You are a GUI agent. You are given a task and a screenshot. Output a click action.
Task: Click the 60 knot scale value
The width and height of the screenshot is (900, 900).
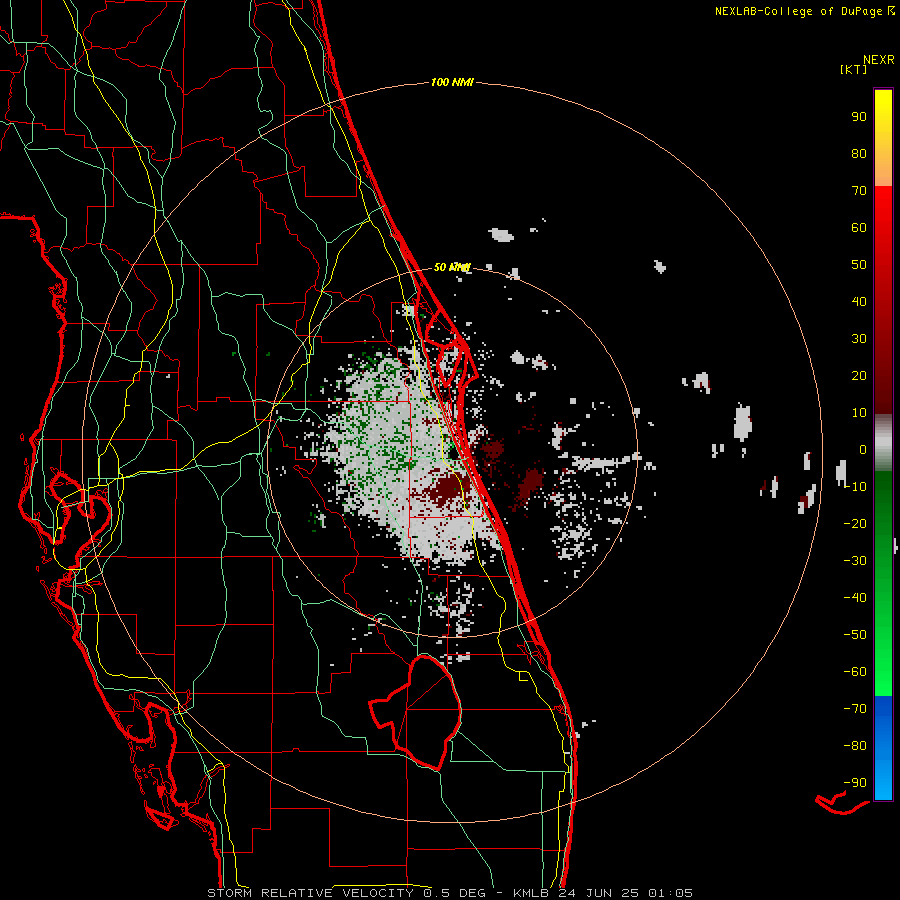coord(859,227)
